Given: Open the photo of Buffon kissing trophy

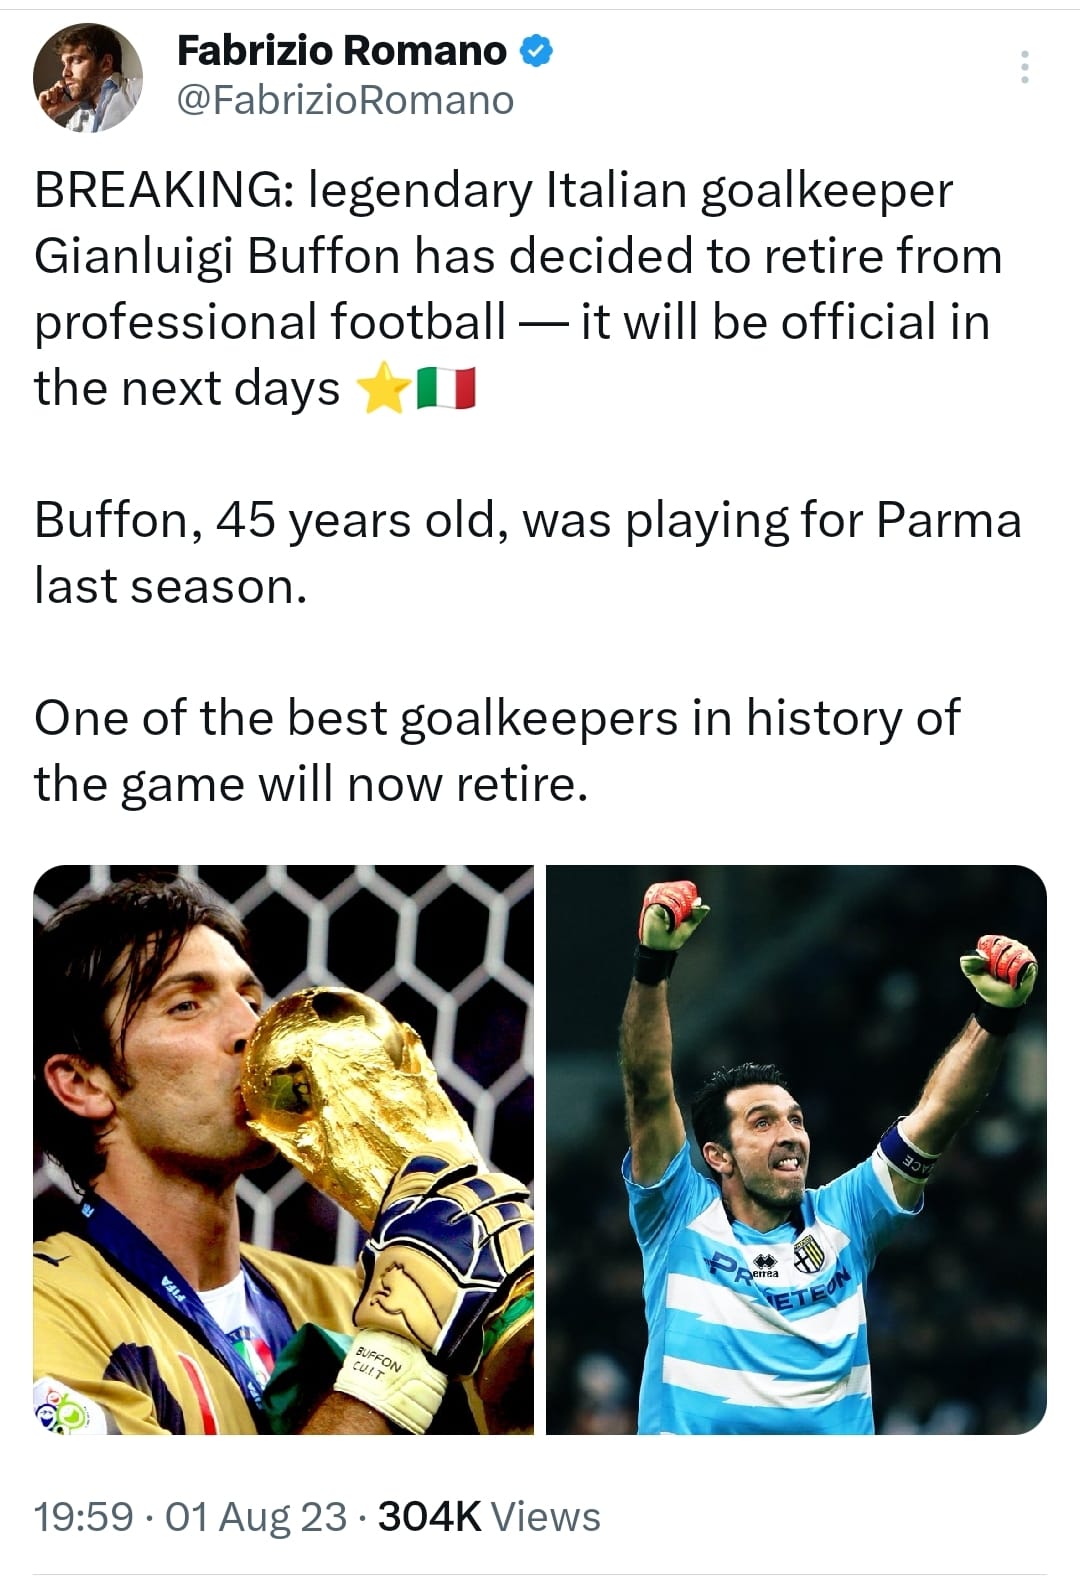Looking at the screenshot, I should point(283,1150).
